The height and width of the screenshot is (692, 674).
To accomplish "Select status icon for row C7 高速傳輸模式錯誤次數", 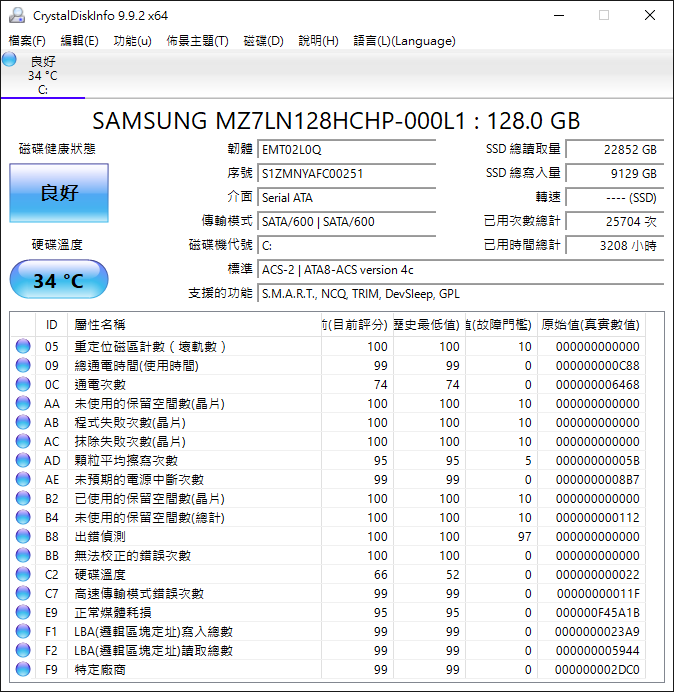I will tap(23, 593).
